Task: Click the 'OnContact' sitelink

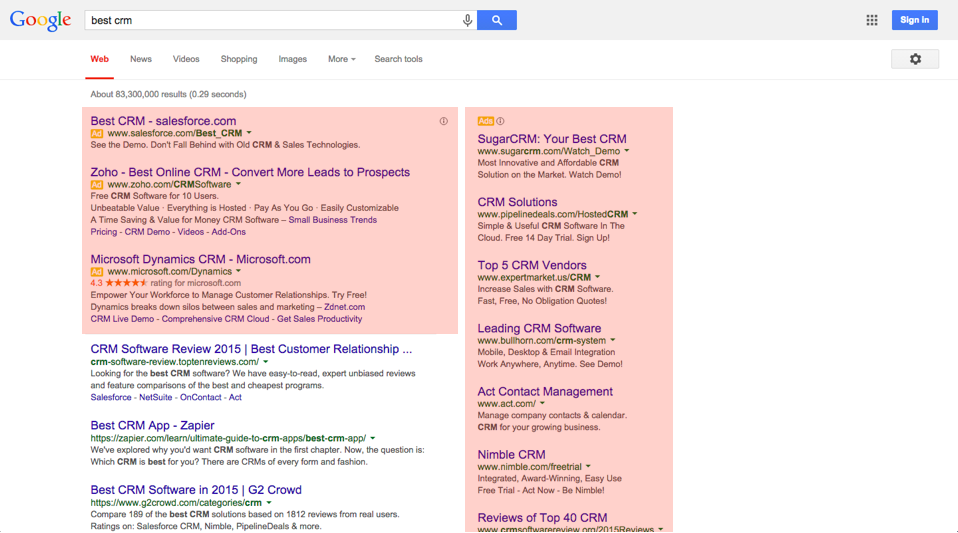Action: coord(200,397)
